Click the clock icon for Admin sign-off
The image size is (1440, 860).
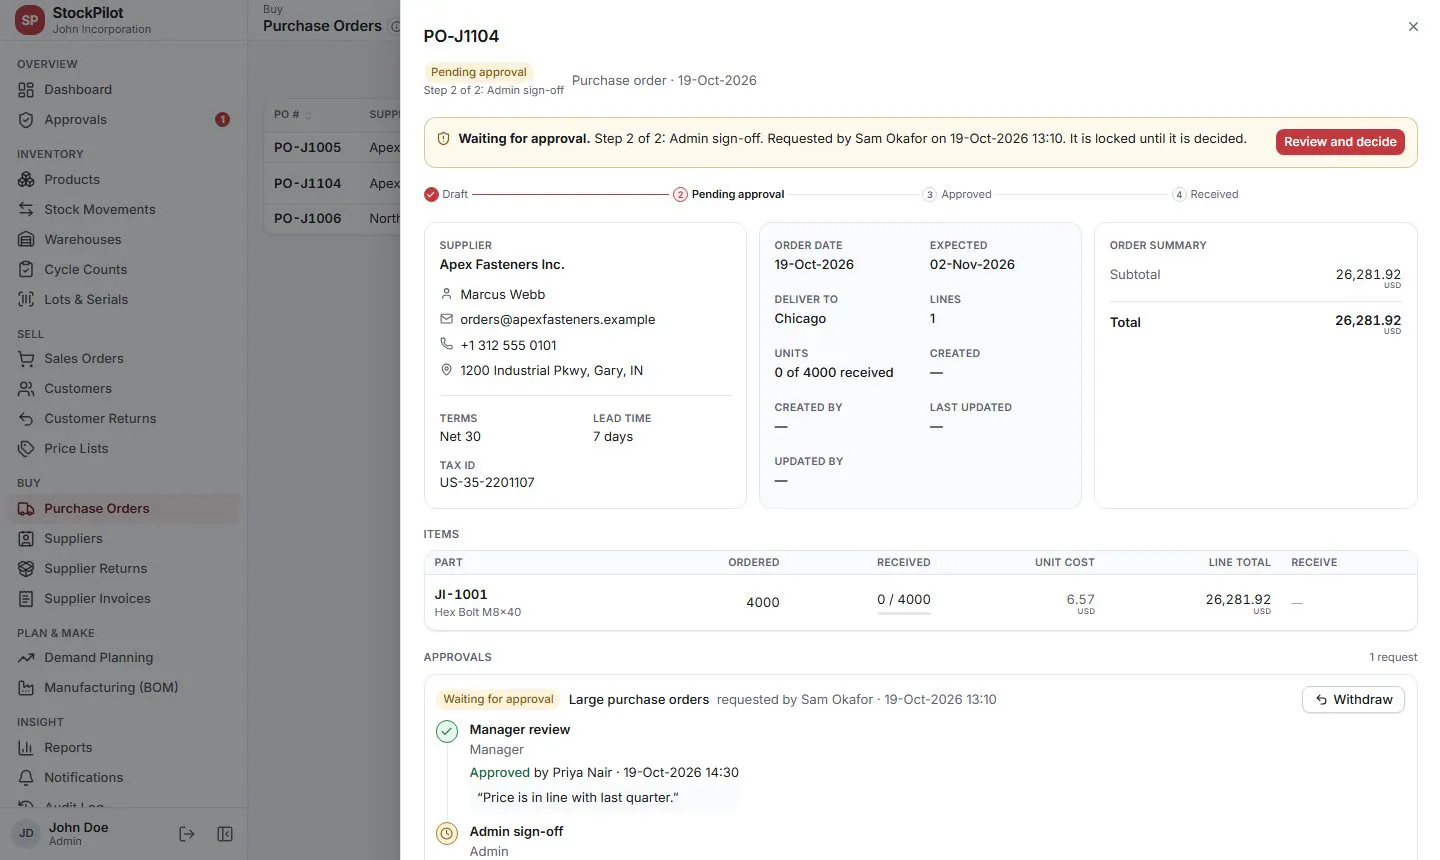(447, 834)
